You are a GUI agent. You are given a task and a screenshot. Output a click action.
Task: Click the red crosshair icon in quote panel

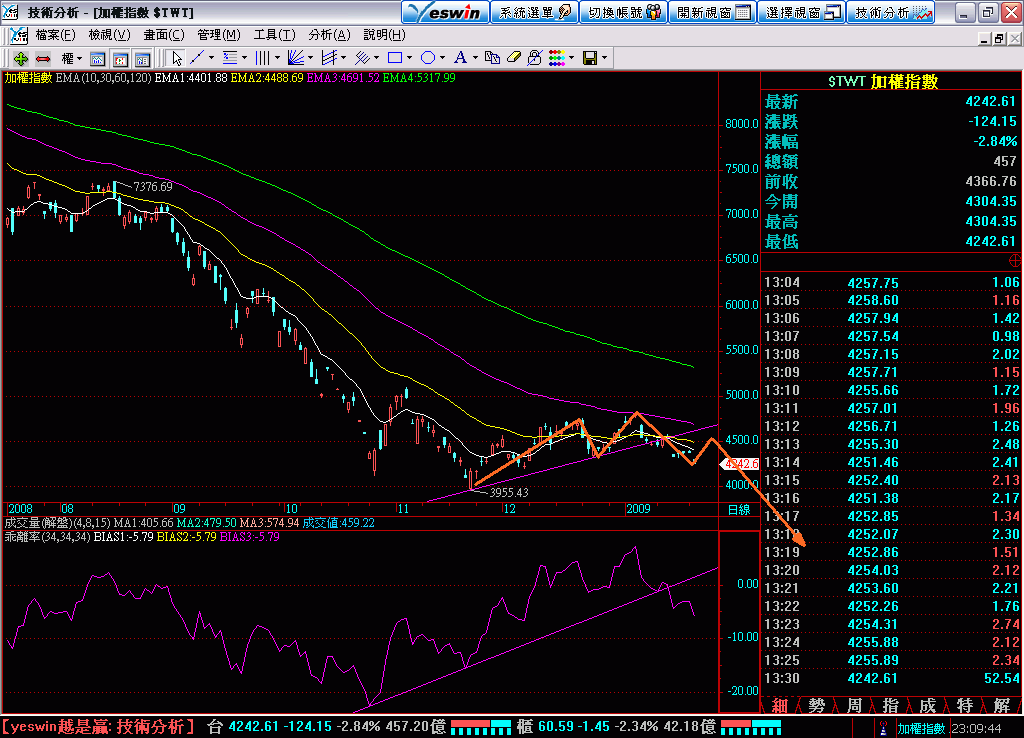click(x=1014, y=261)
